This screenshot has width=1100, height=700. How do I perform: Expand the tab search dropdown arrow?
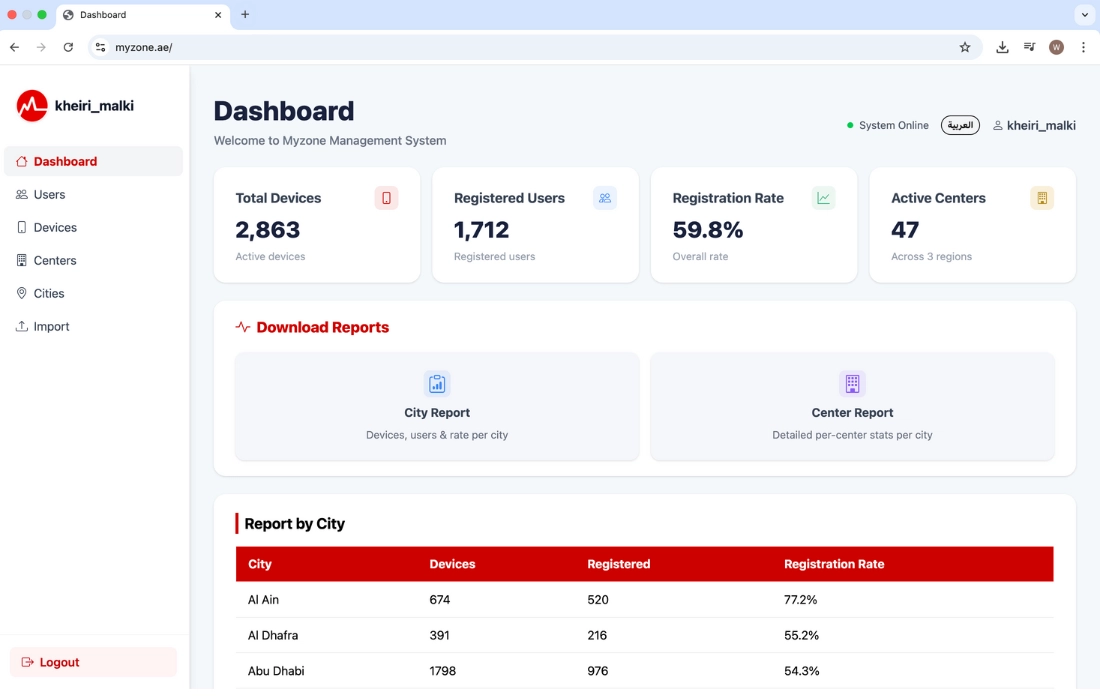[1085, 15]
